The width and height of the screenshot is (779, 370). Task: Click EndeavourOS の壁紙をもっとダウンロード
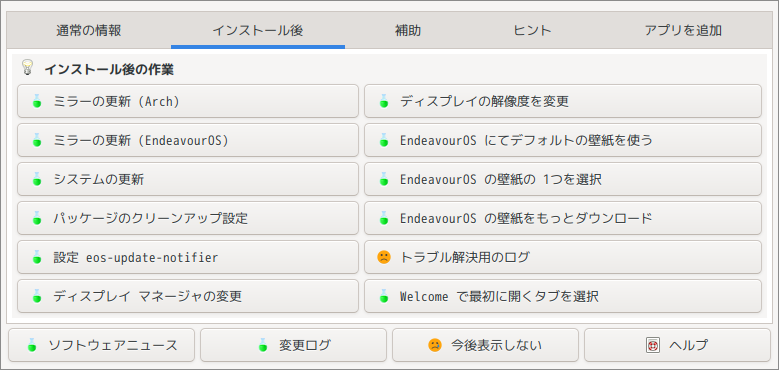pos(563,218)
